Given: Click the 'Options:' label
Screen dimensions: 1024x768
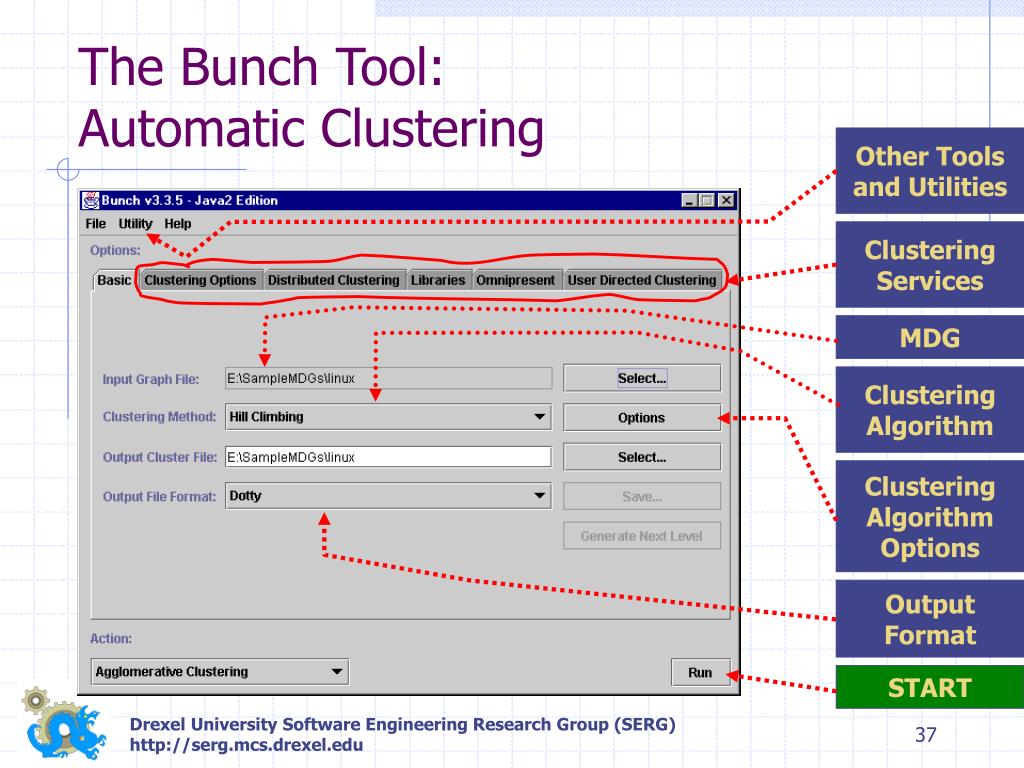Looking at the screenshot, I should [x=116, y=250].
